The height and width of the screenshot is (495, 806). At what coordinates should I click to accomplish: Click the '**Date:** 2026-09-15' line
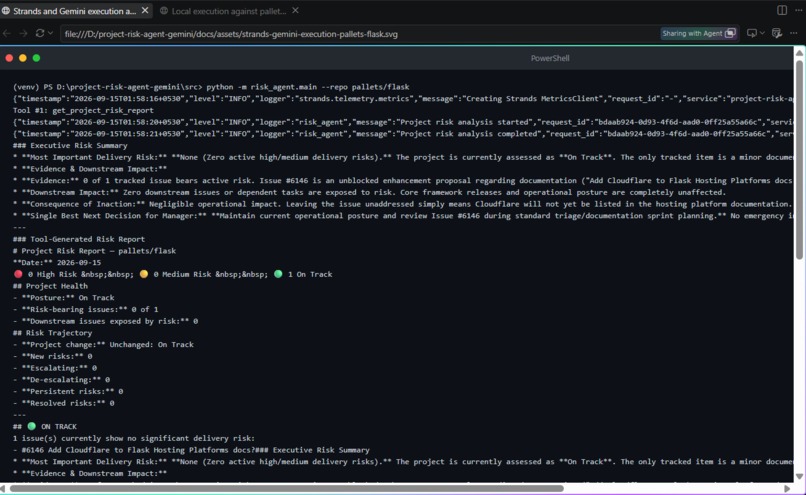point(57,263)
